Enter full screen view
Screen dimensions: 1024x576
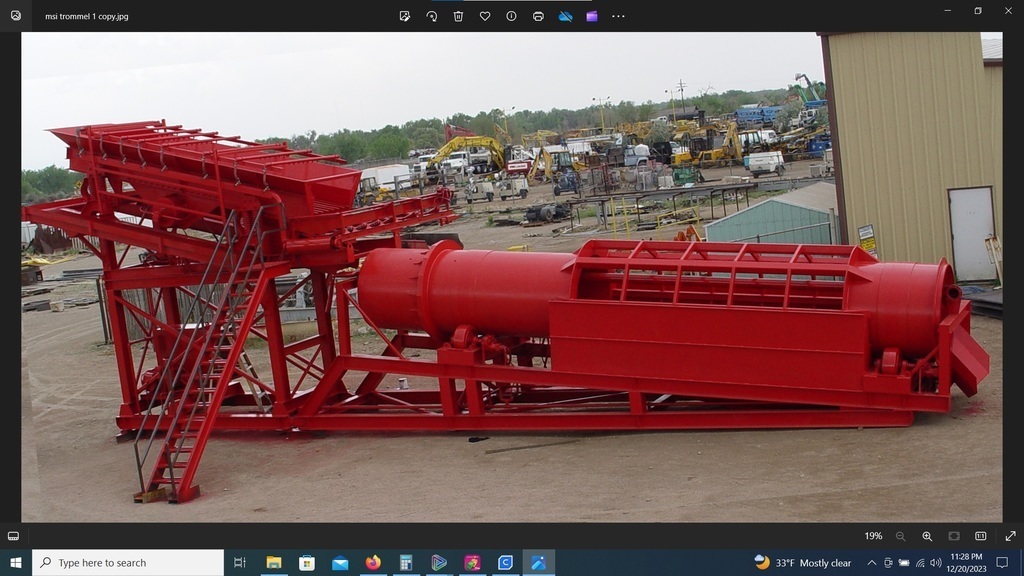click(1010, 536)
